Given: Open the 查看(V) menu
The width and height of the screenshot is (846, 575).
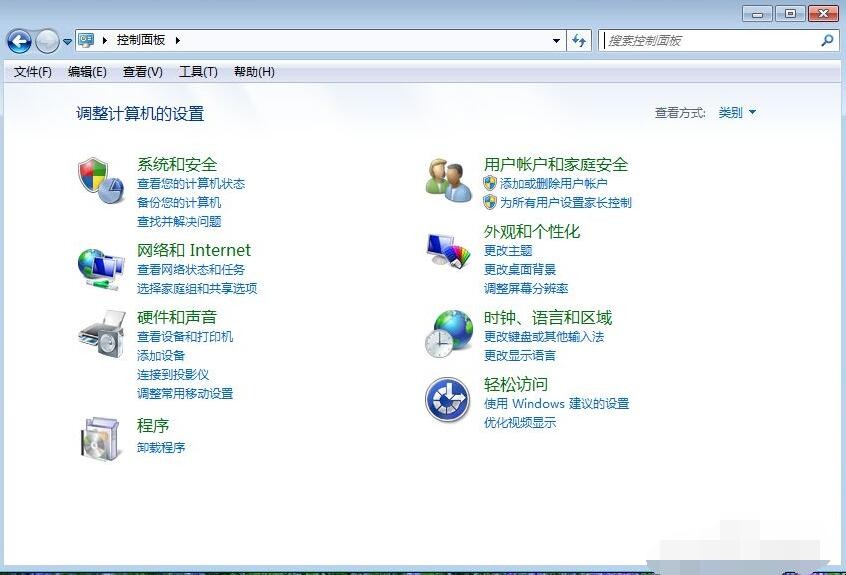Looking at the screenshot, I should pos(142,72).
